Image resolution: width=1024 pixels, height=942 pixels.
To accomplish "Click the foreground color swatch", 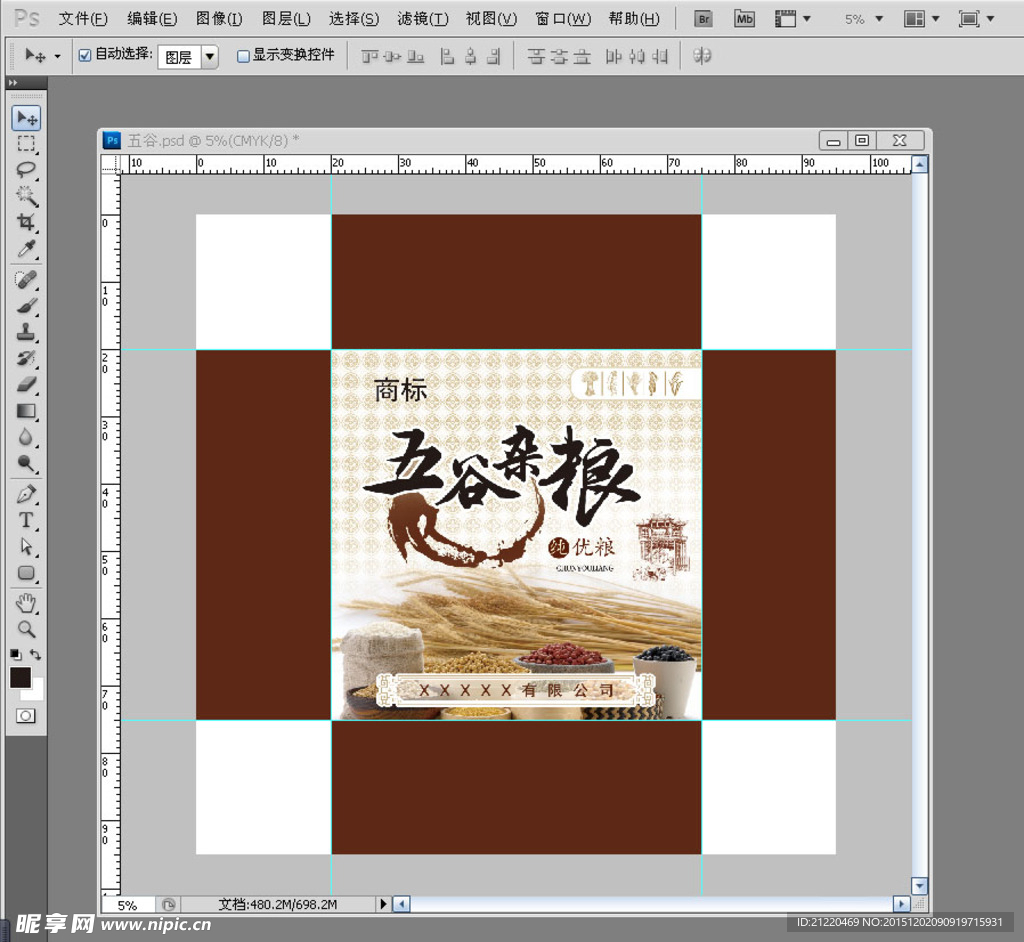I will [x=20, y=677].
